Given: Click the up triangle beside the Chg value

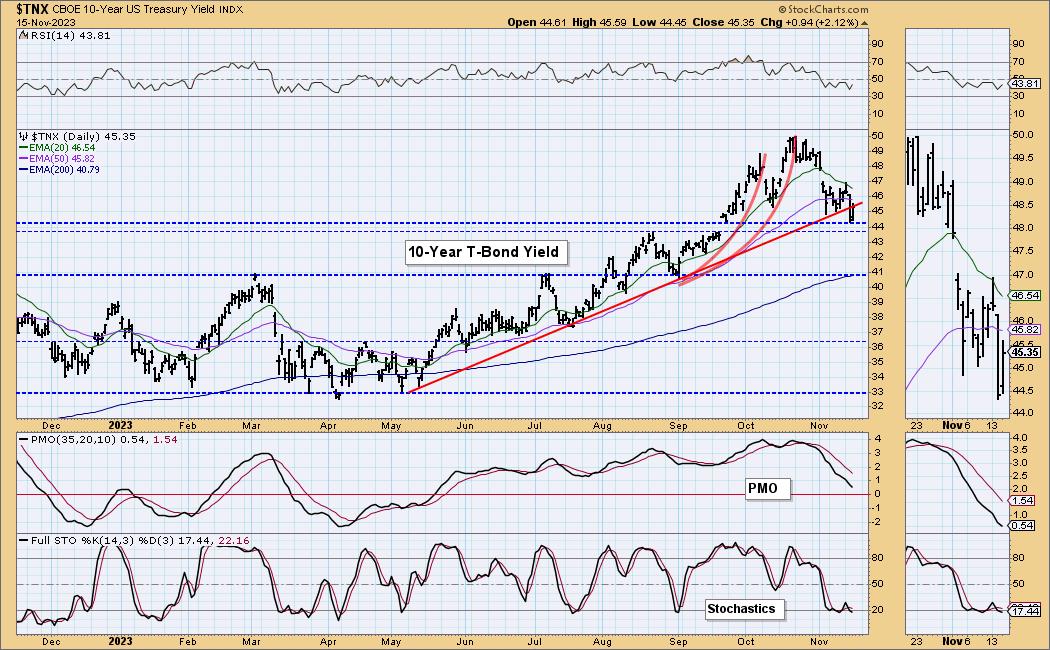Looking at the screenshot, I should click(x=864, y=23).
